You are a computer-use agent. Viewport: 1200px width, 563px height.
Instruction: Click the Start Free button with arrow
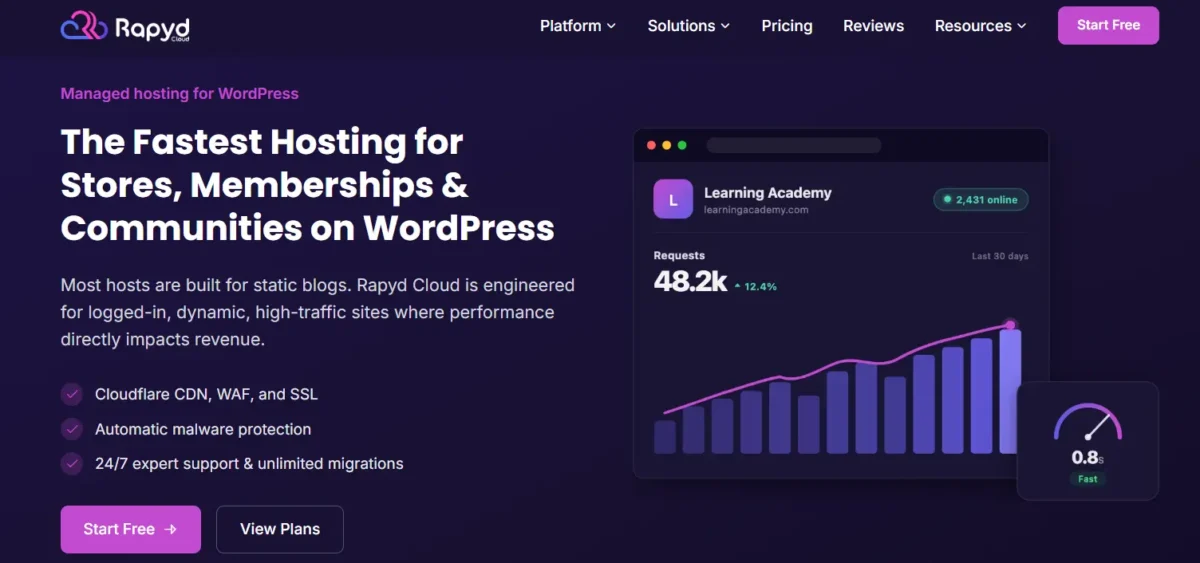(x=130, y=529)
